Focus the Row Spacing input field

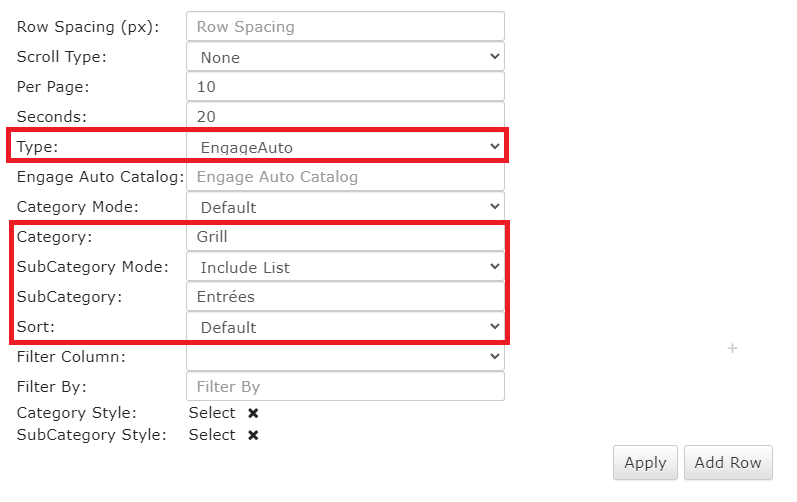(345, 27)
